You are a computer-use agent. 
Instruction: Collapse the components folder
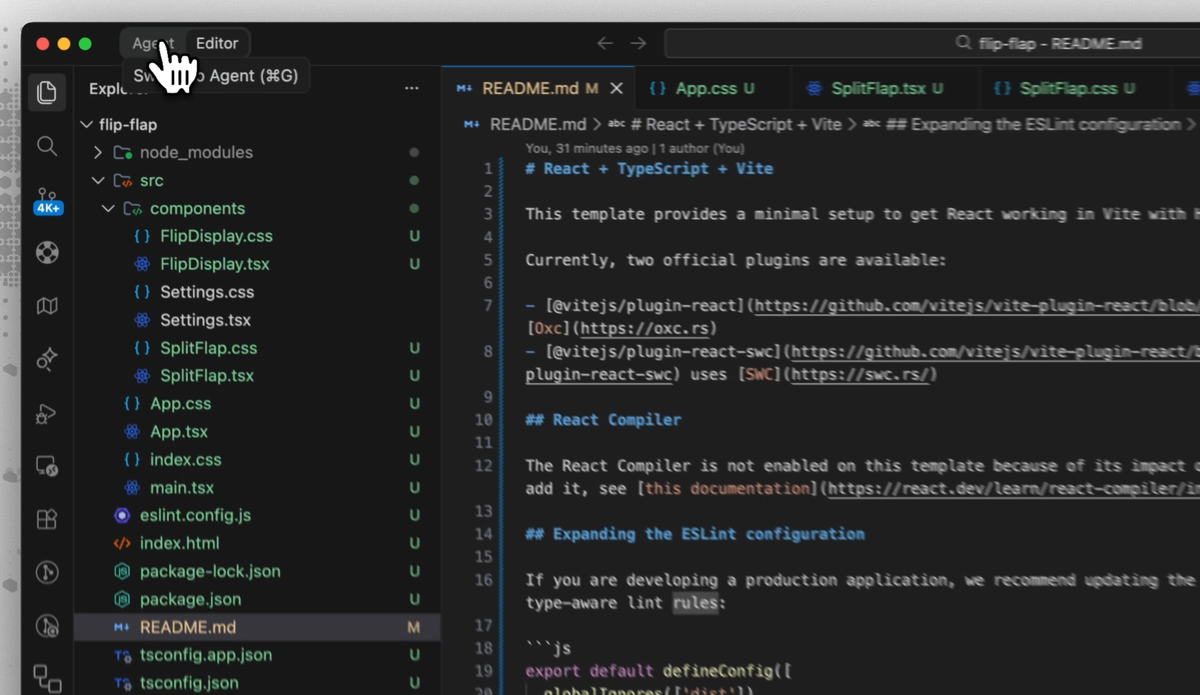[x=108, y=209]
